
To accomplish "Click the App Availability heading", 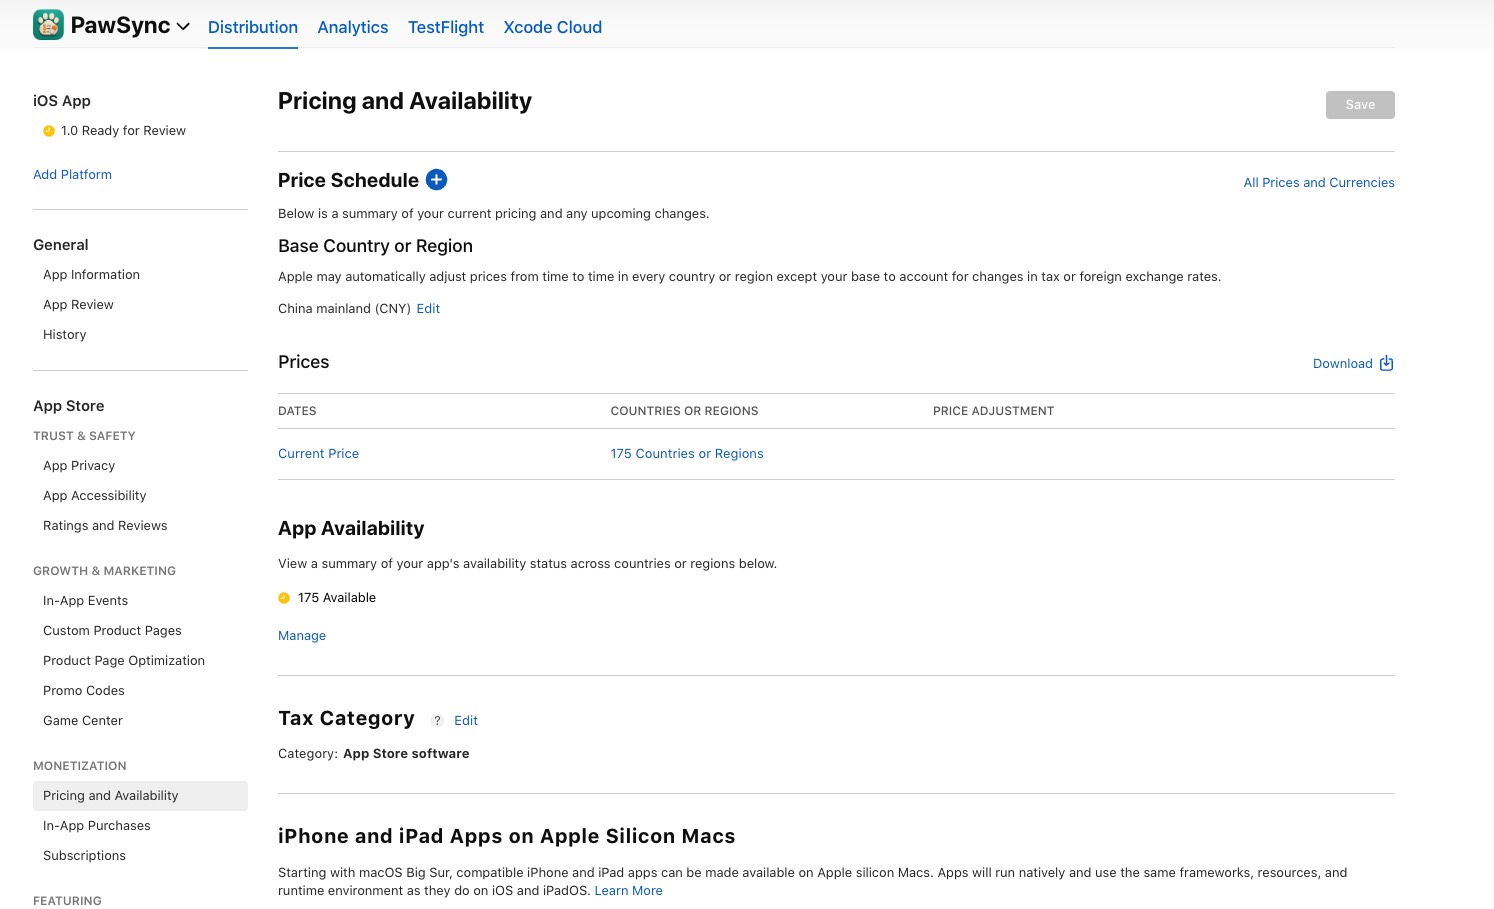I will (x=351, y=528).
